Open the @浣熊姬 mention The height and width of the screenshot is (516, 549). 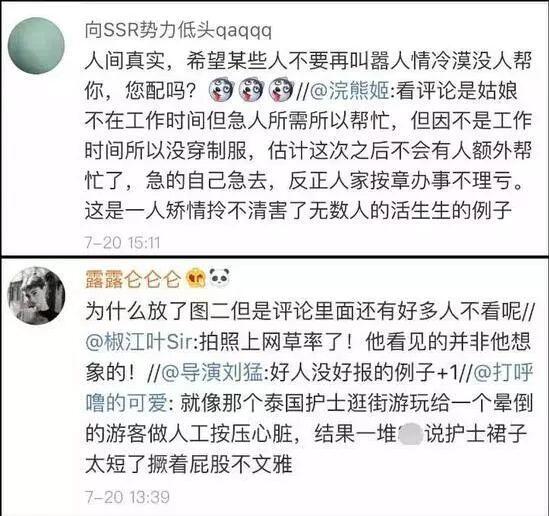[350, 91]
